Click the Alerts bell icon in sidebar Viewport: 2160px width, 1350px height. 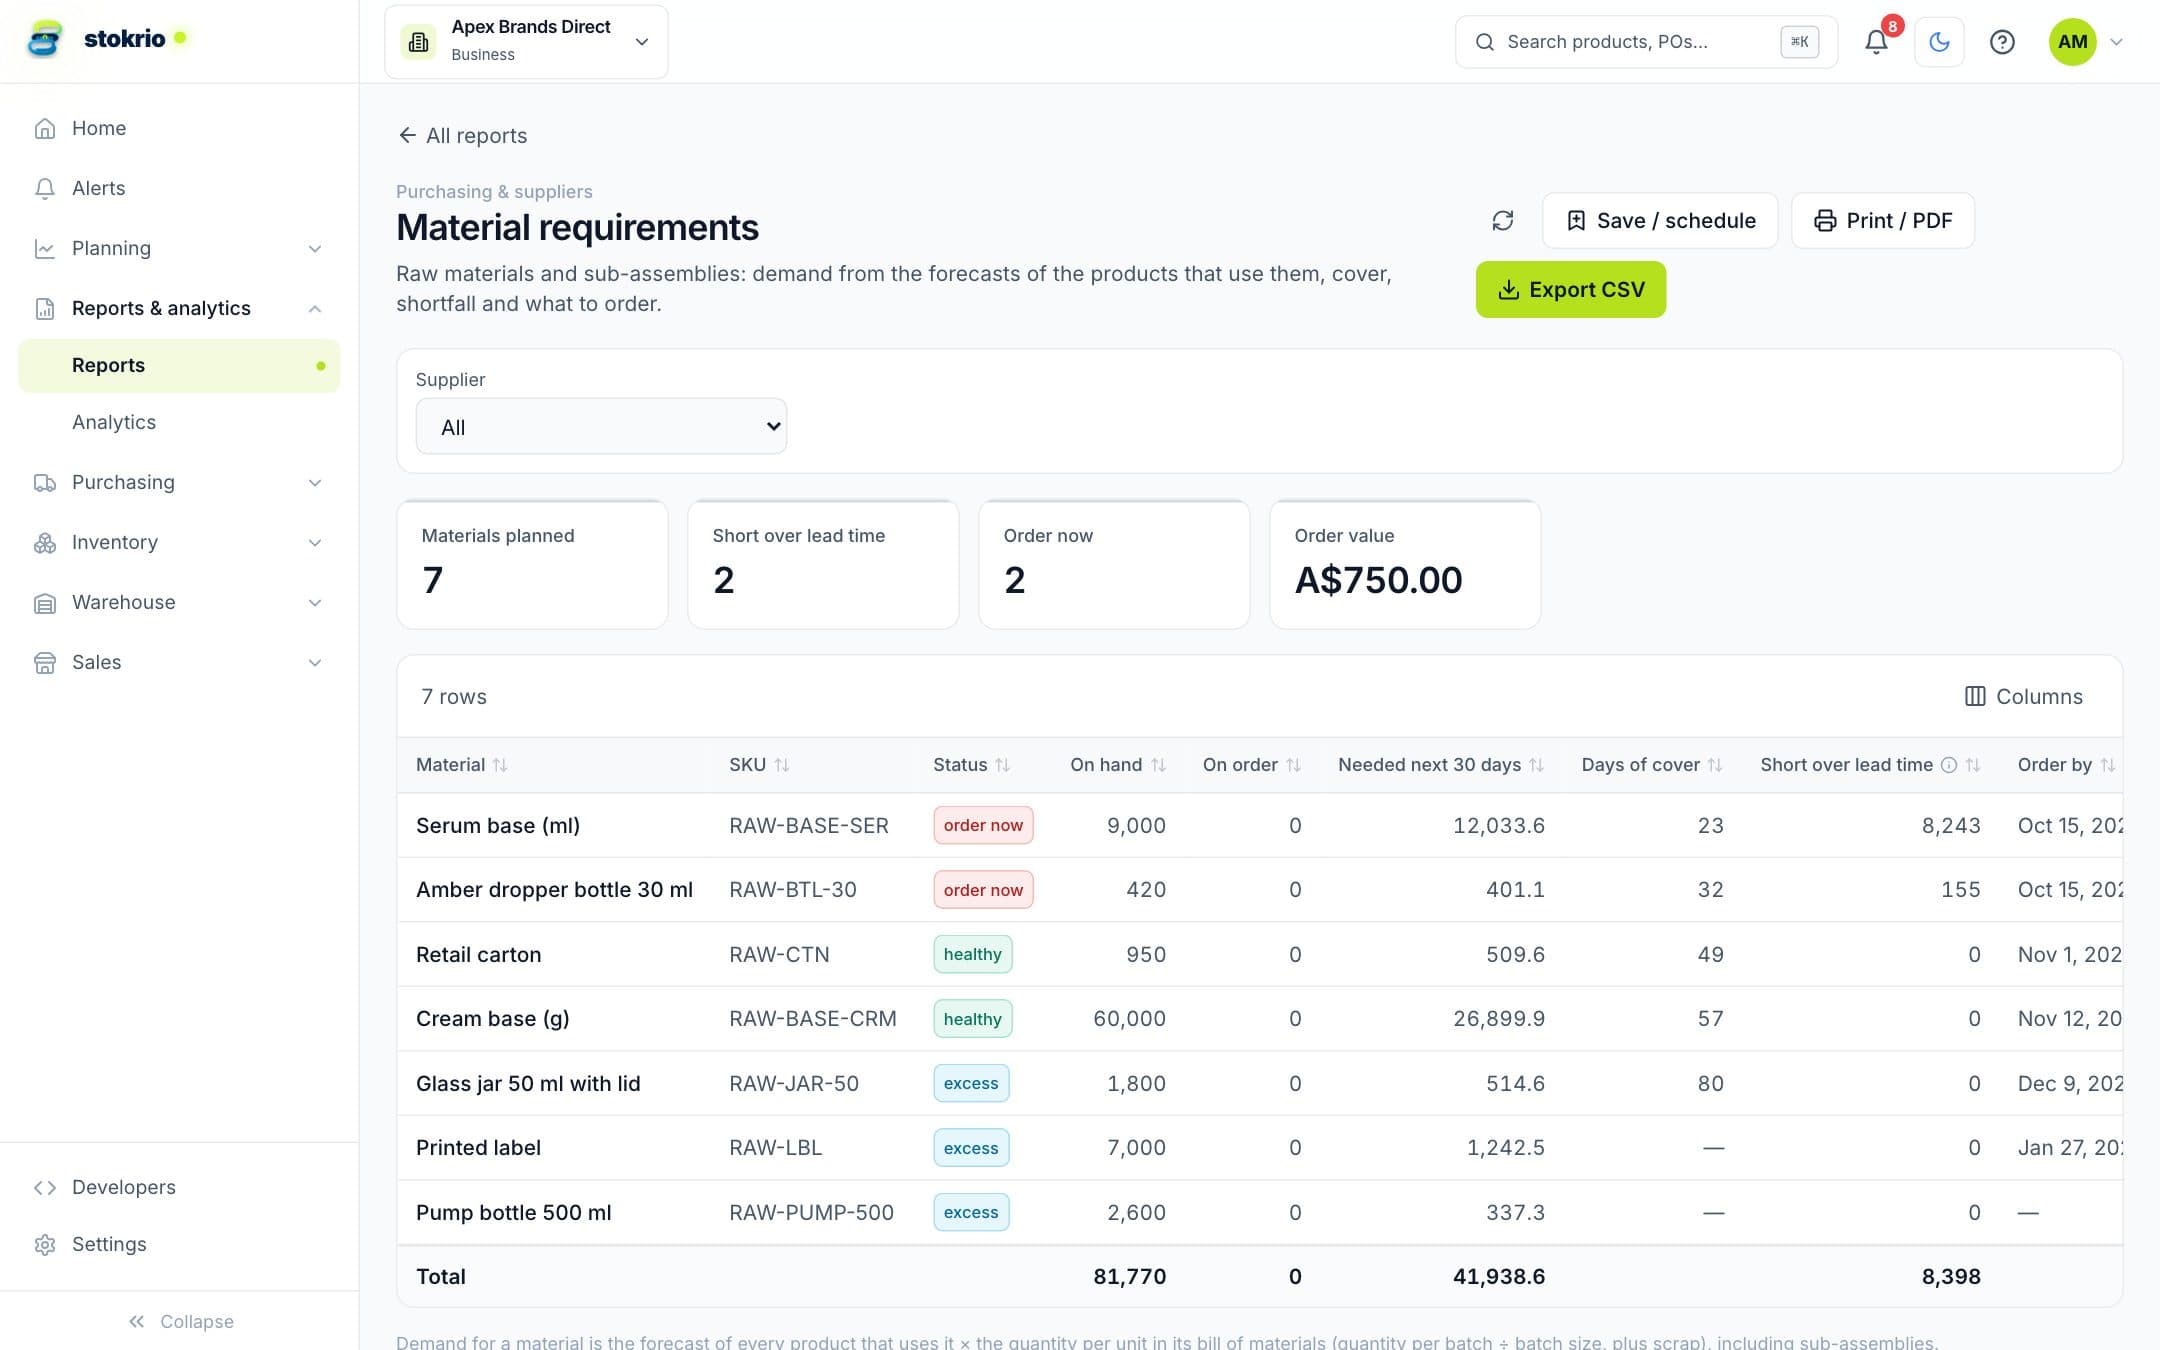point(45,188)
